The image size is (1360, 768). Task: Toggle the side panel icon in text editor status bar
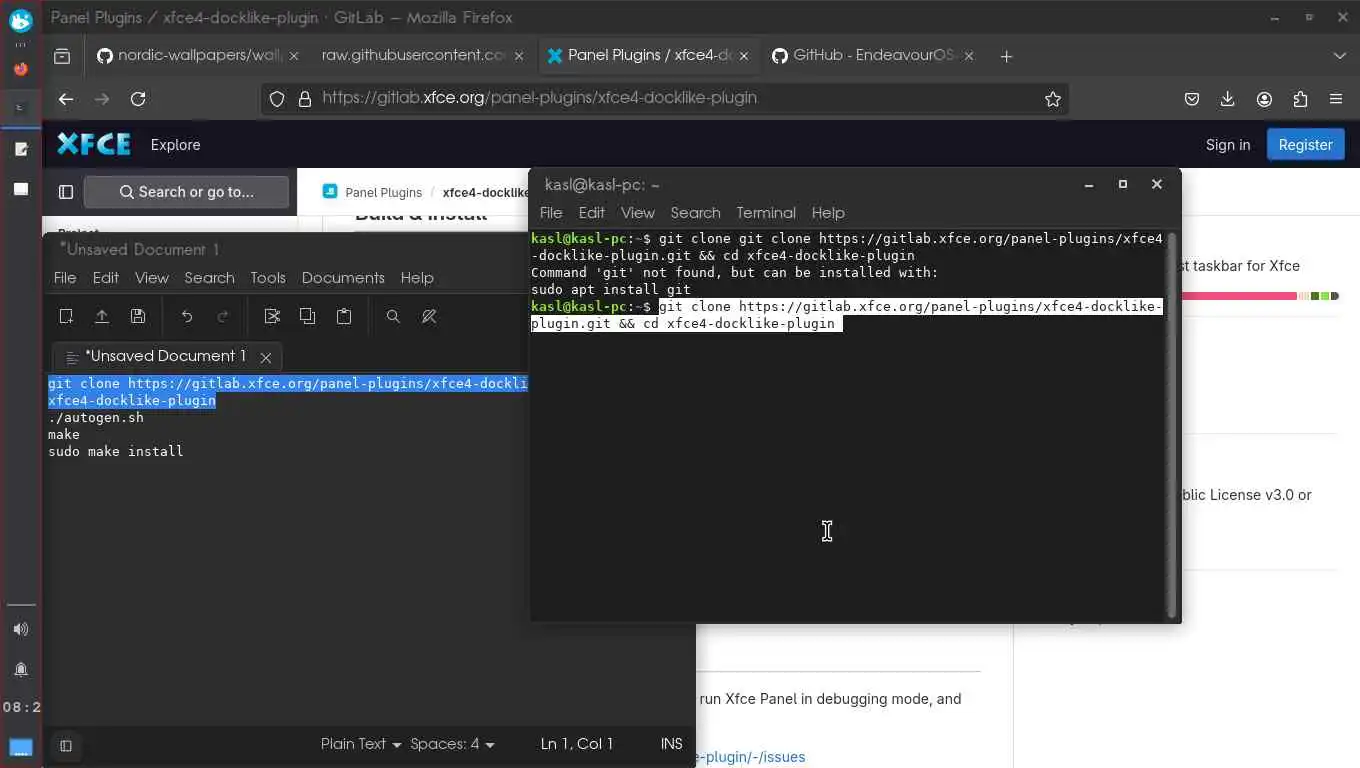click(x=66, y=745)
